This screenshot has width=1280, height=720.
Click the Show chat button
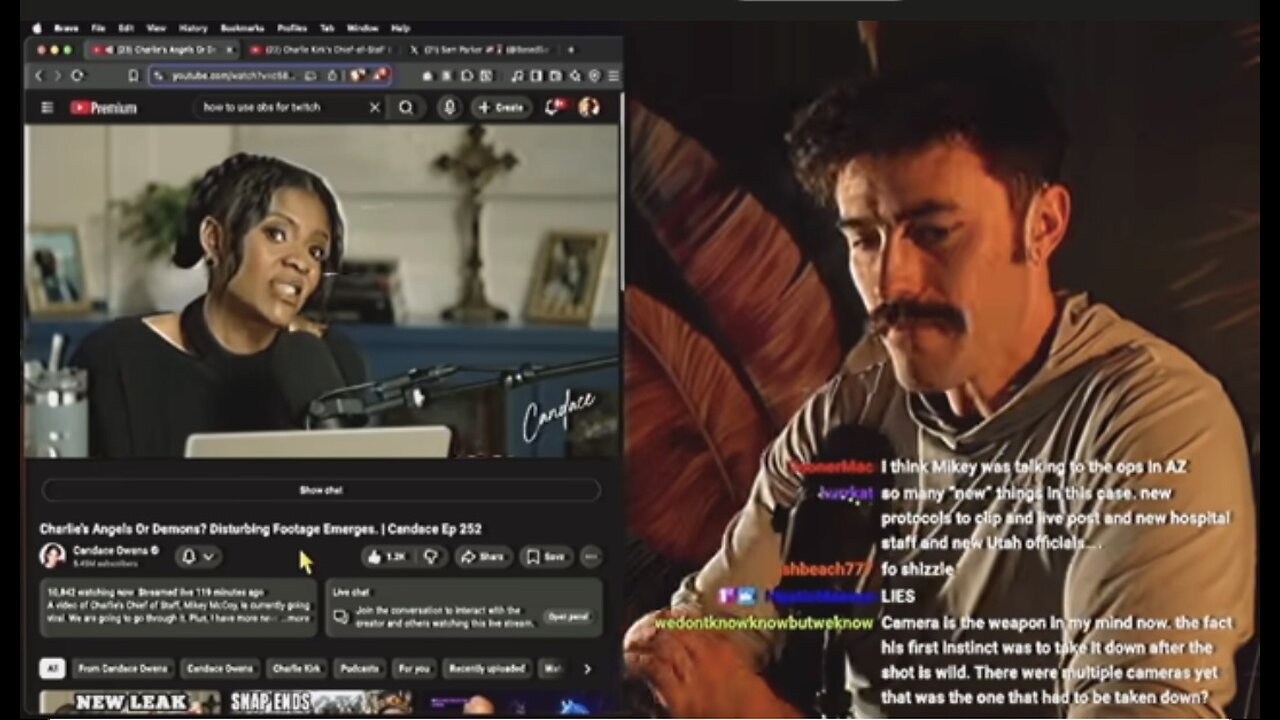pos(321,490)
